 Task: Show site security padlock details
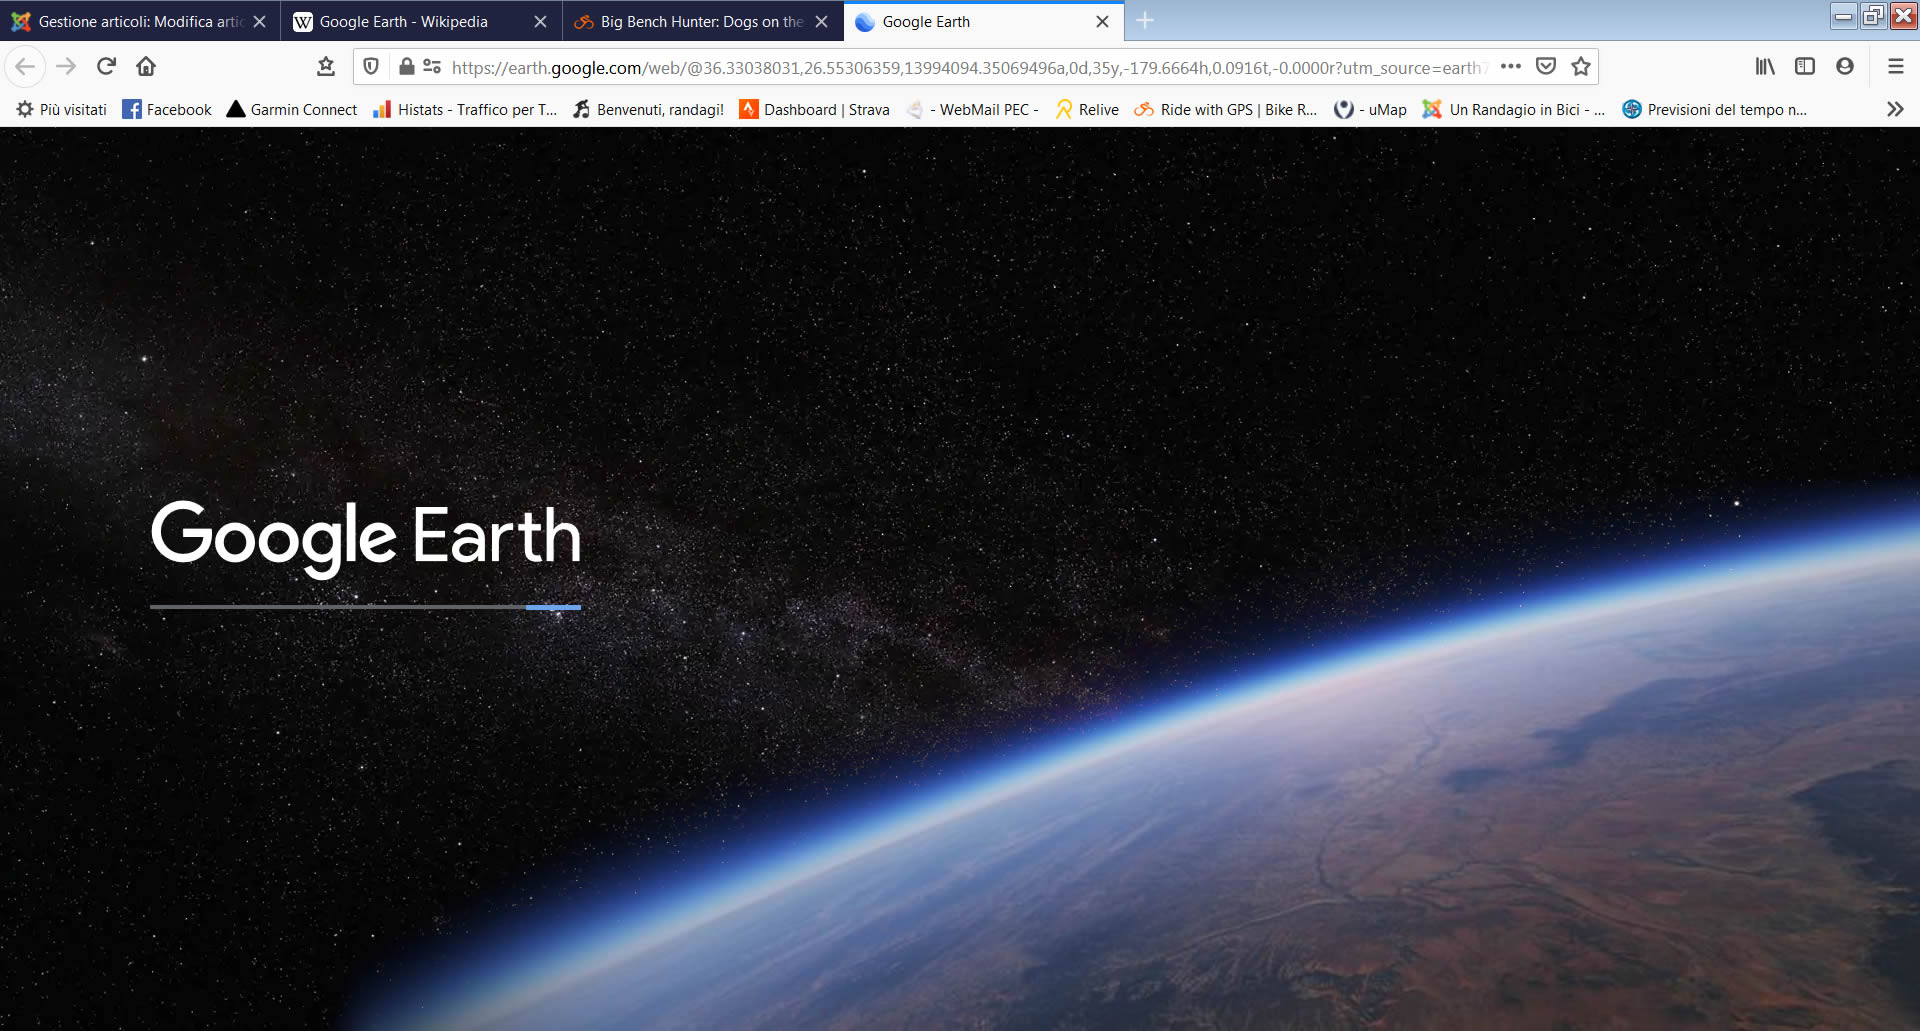pos(406,67)
